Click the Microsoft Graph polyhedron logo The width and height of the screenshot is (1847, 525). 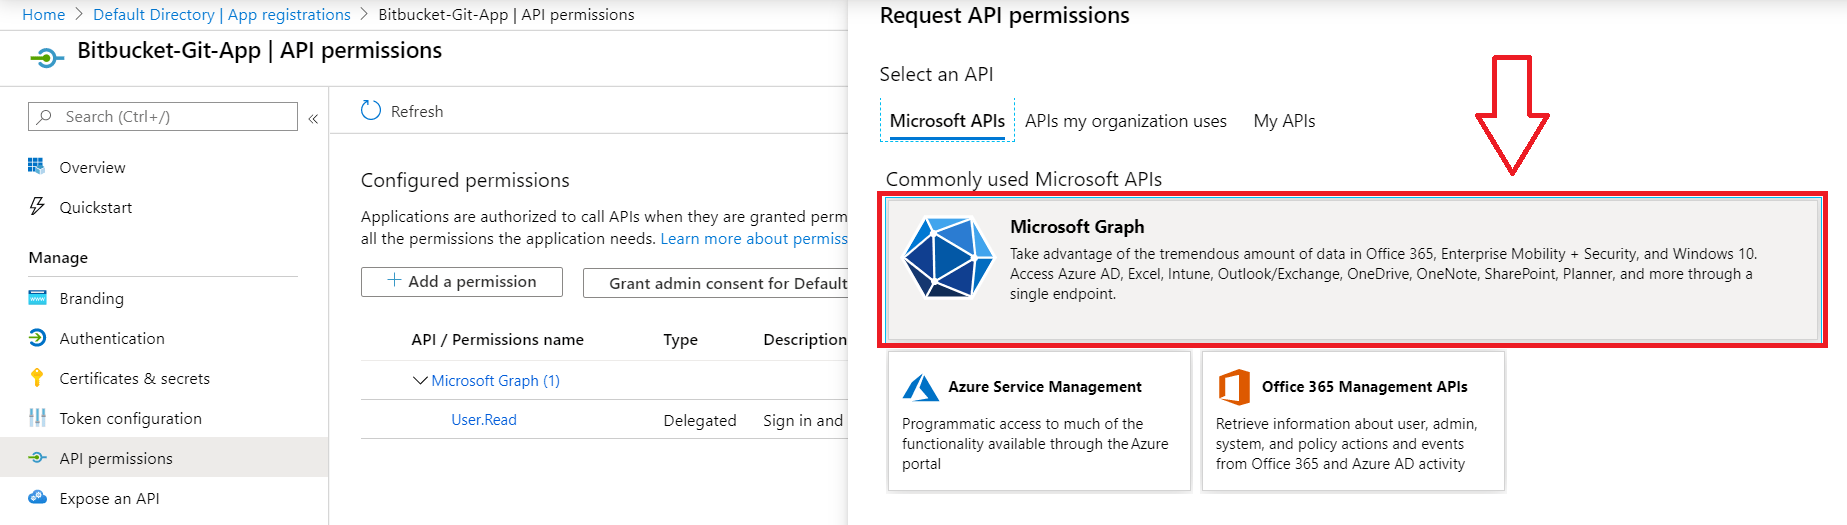948,258
